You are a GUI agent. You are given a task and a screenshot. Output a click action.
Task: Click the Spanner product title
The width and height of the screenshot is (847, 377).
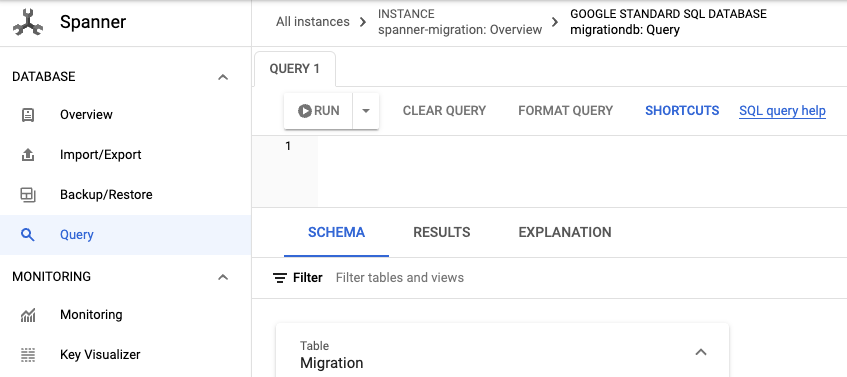(x=93, y=22)
